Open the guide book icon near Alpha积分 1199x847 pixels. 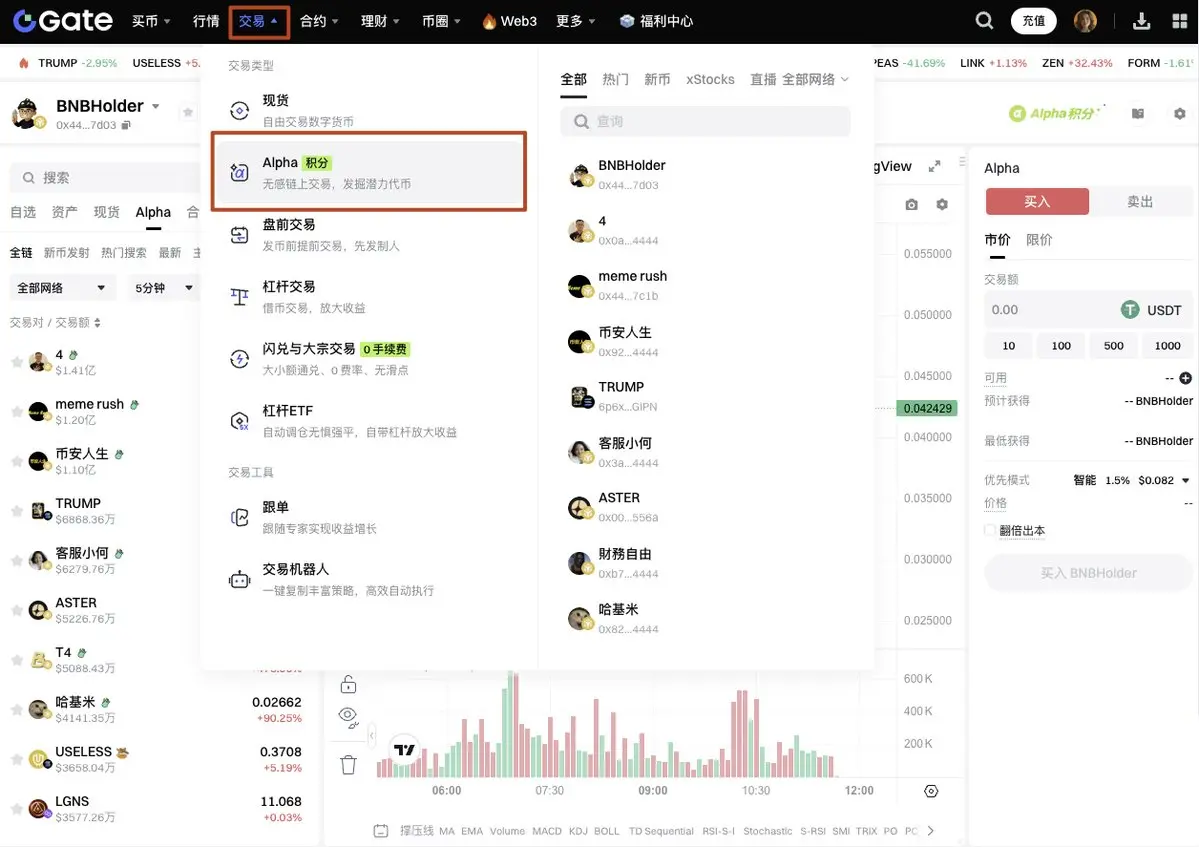(1138, 113)
